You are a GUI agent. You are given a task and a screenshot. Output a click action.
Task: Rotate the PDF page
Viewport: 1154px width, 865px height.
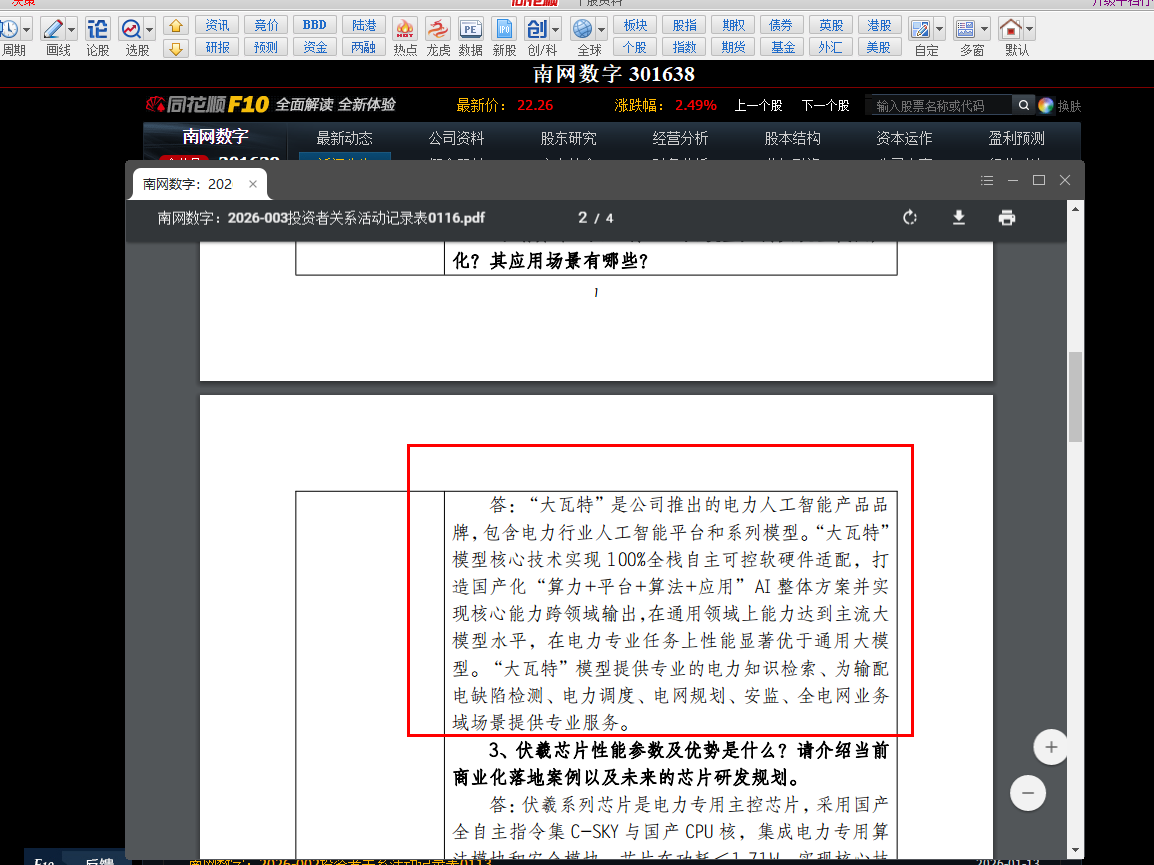click(910, 218)
